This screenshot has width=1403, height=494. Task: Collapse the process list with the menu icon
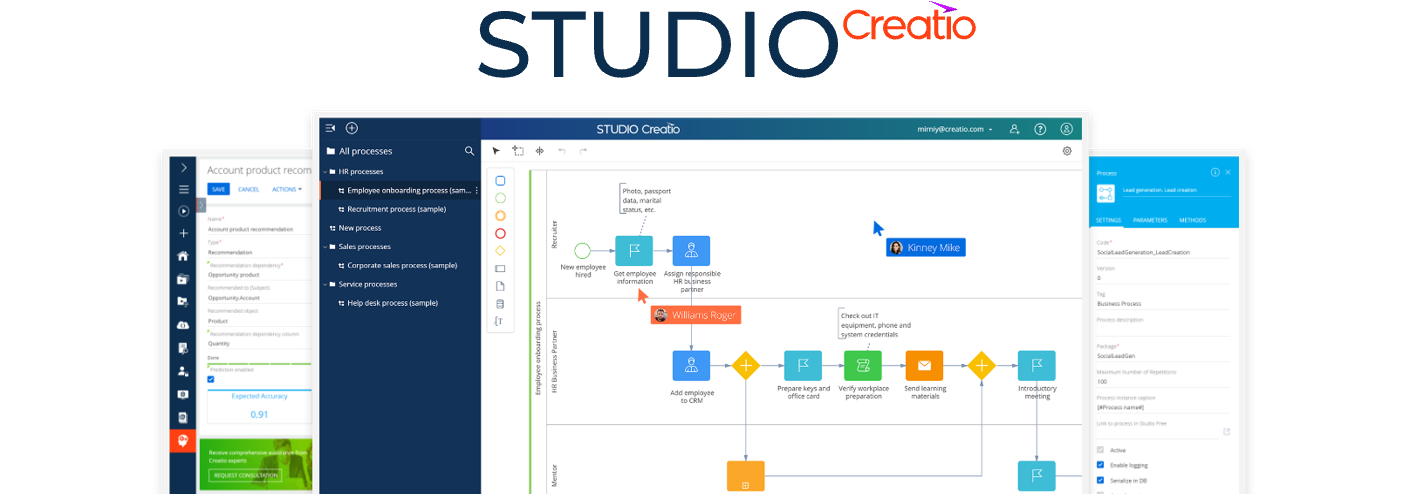[331, 128]
